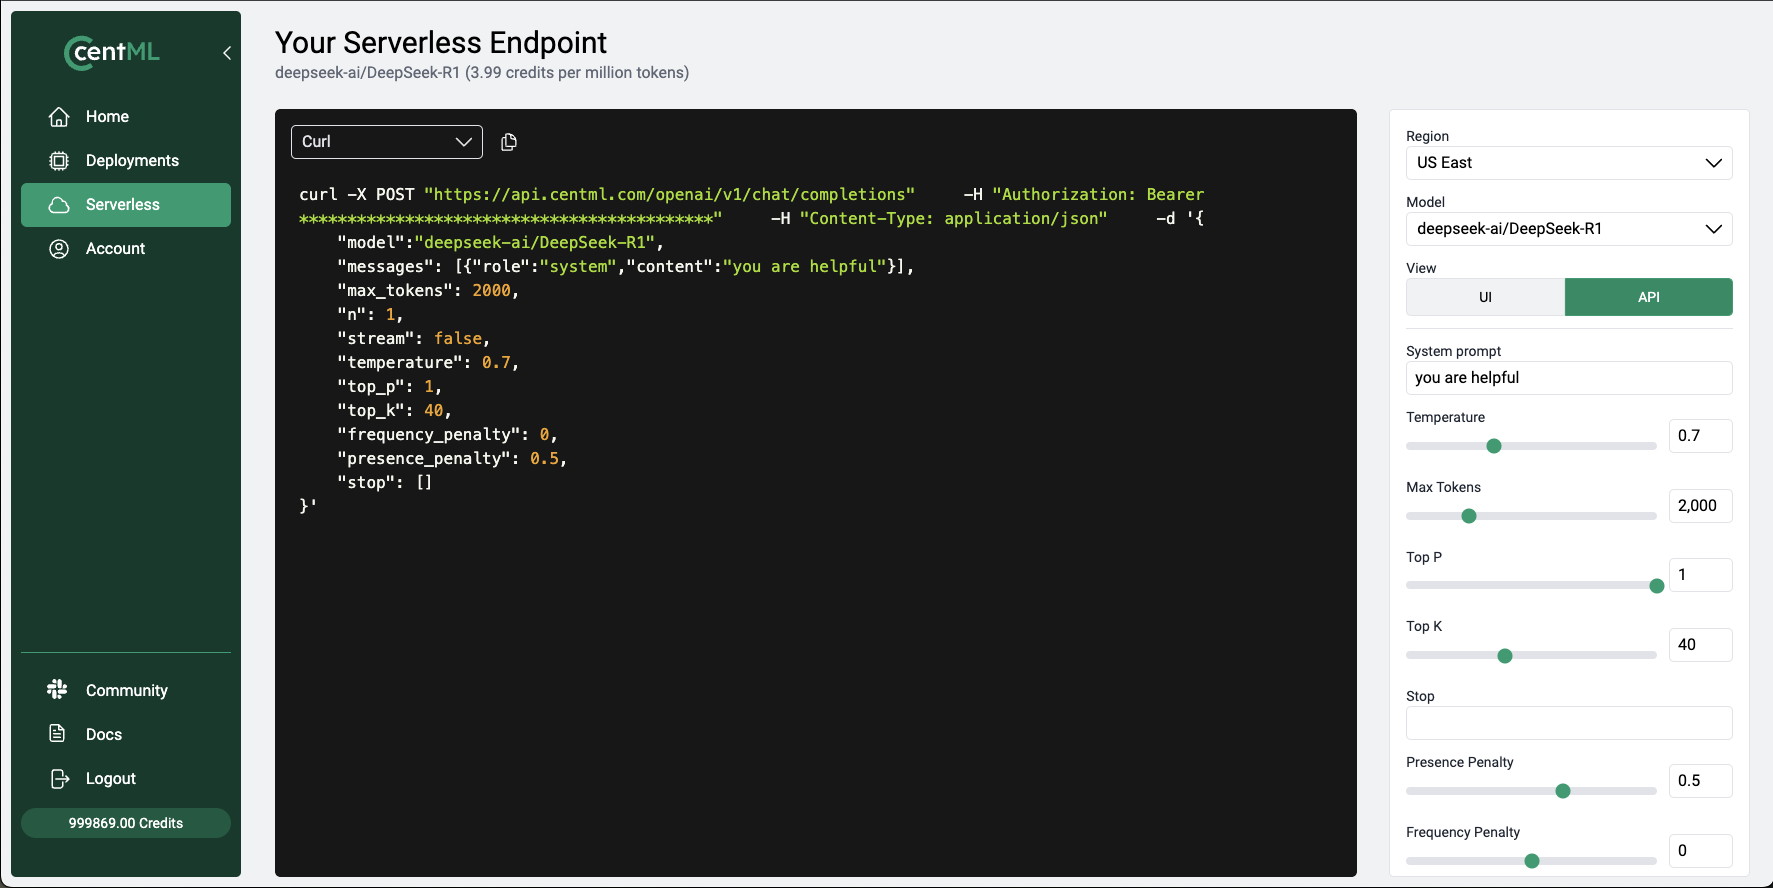Click the CentML logo

coord(112,52)
